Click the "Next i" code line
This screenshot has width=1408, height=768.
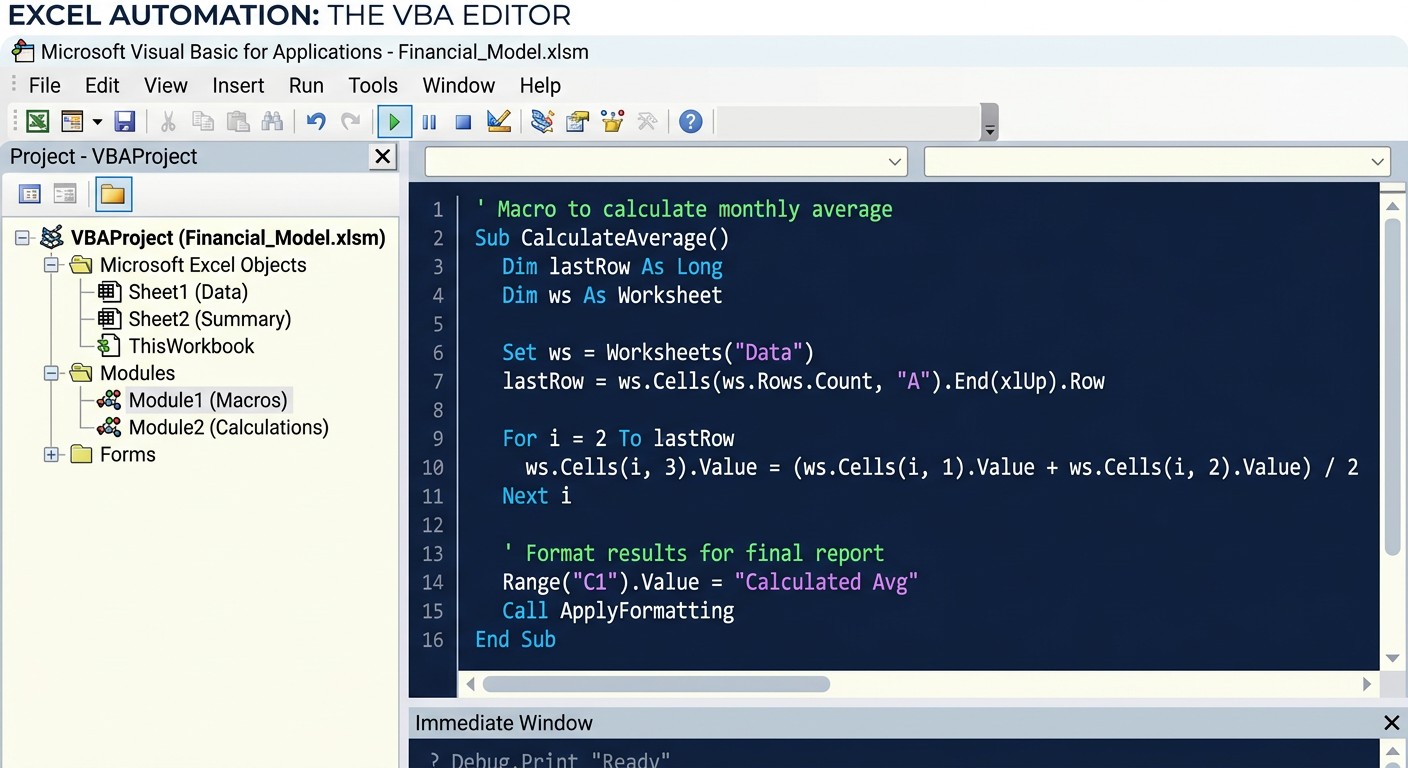coord(537,496)
